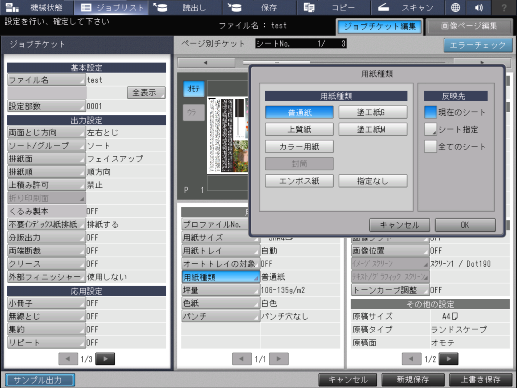Confirm paper type dialog with OK
The image size is (517, 388).
click(x=465, y=225)
